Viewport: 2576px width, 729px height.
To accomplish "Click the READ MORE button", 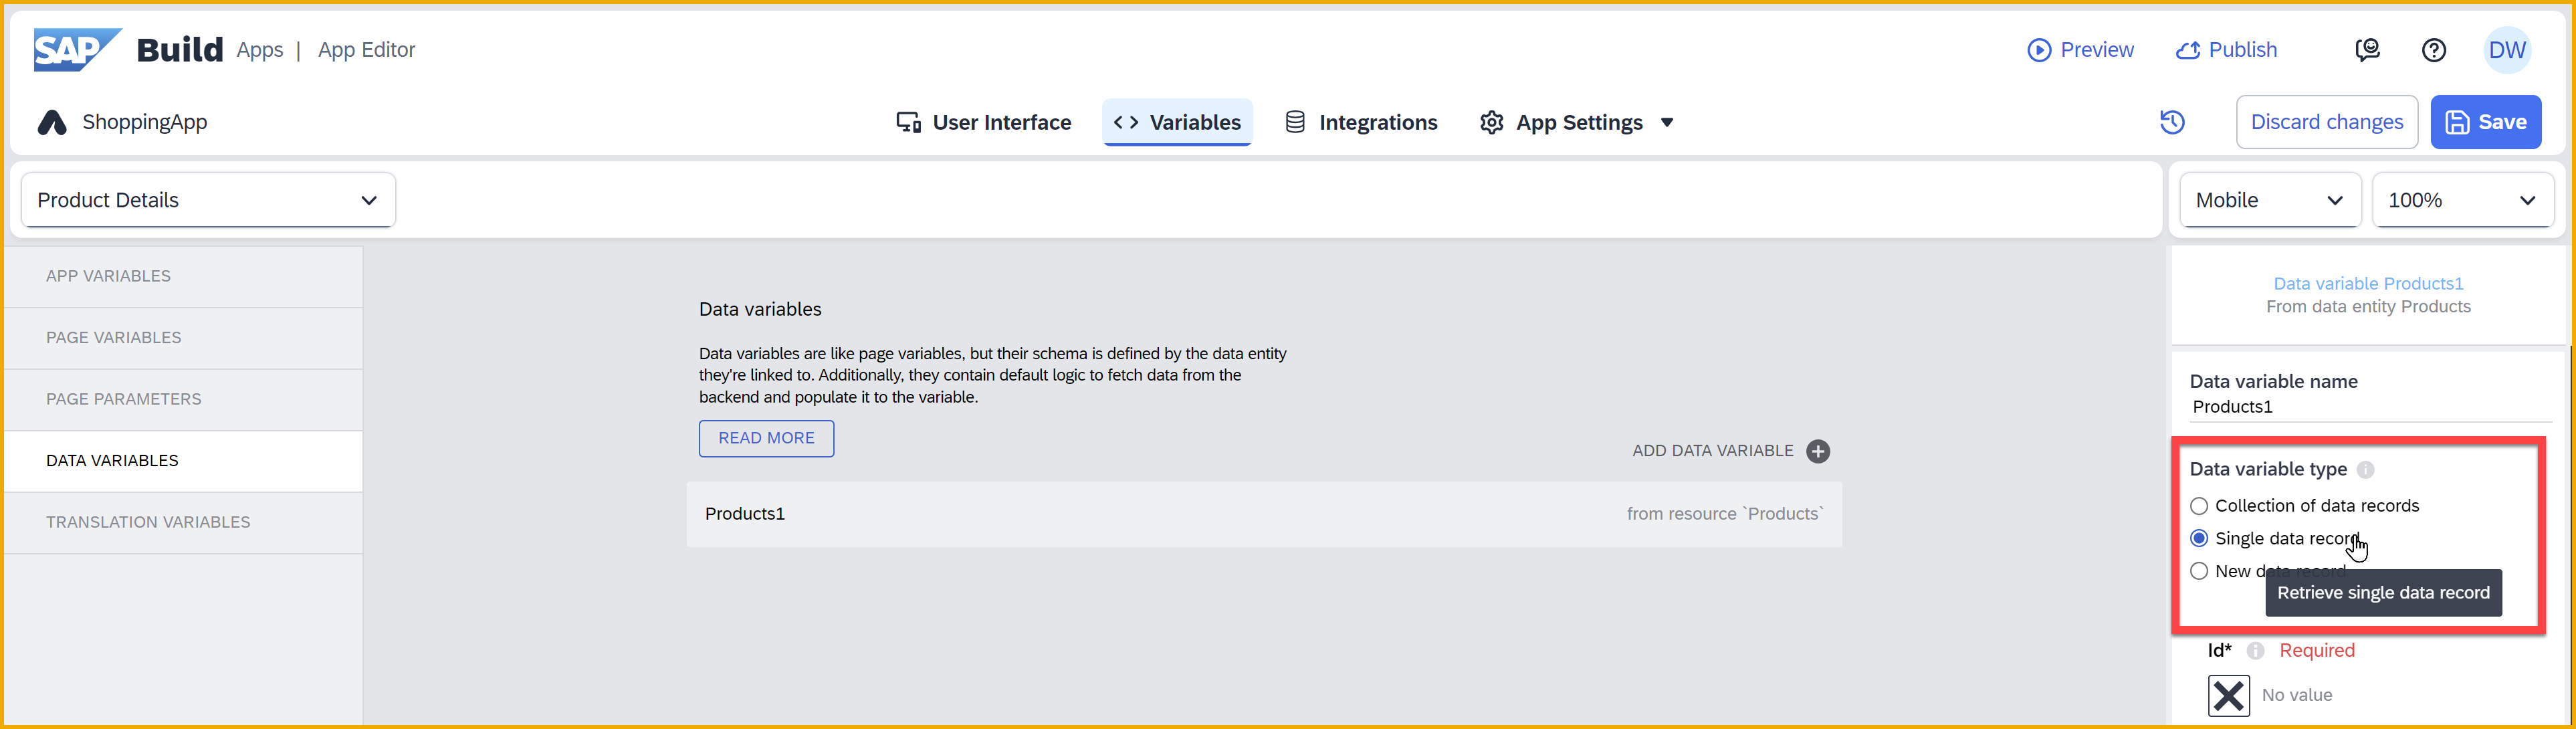I will 766,438.
